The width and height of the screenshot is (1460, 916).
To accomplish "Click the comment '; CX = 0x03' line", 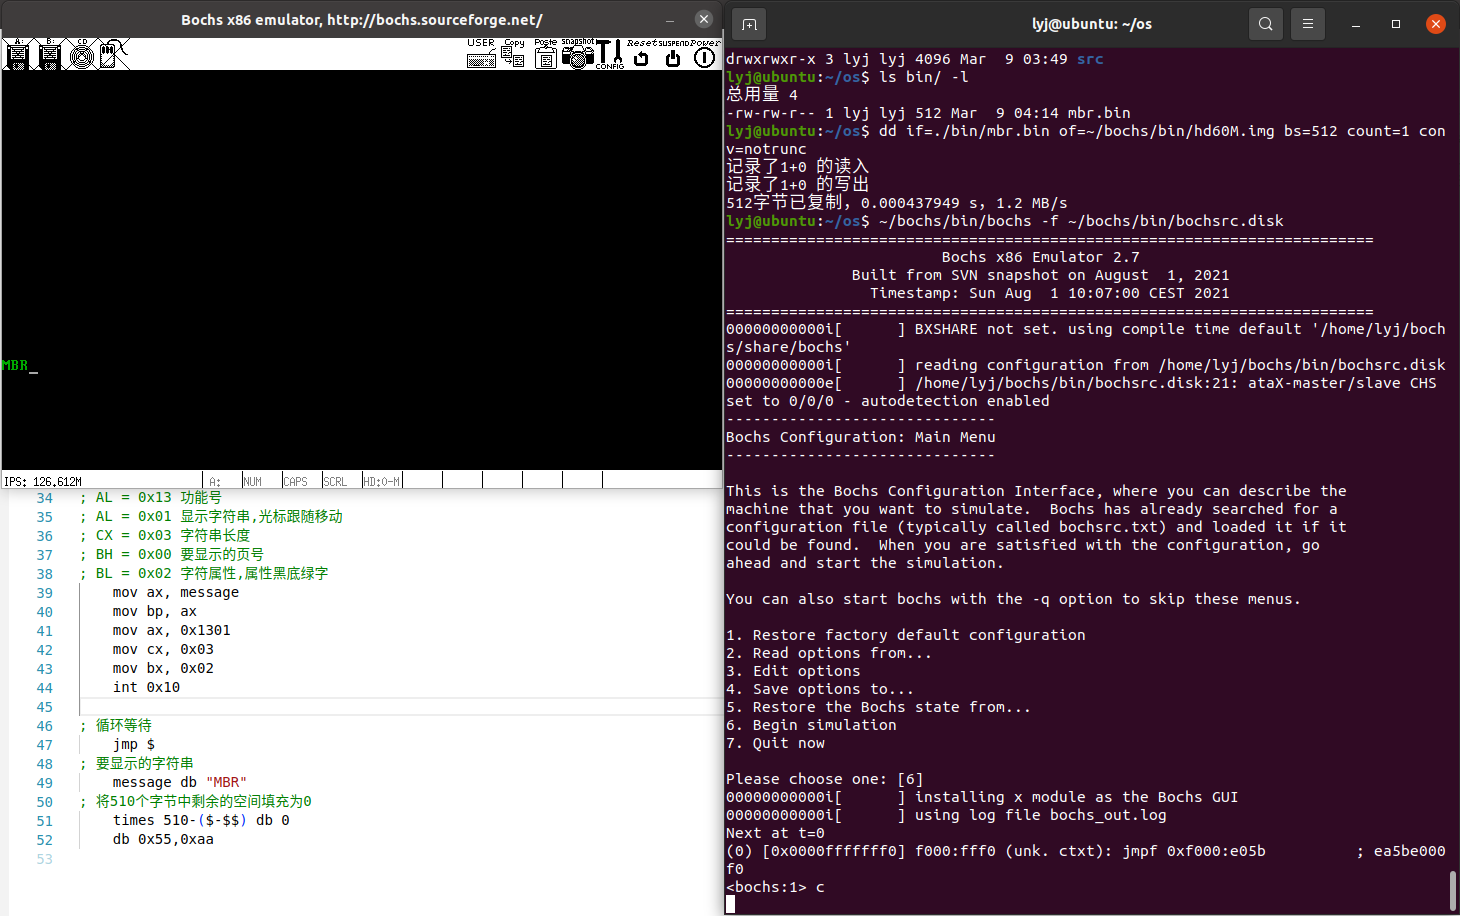I will click(x=165, y=535).
